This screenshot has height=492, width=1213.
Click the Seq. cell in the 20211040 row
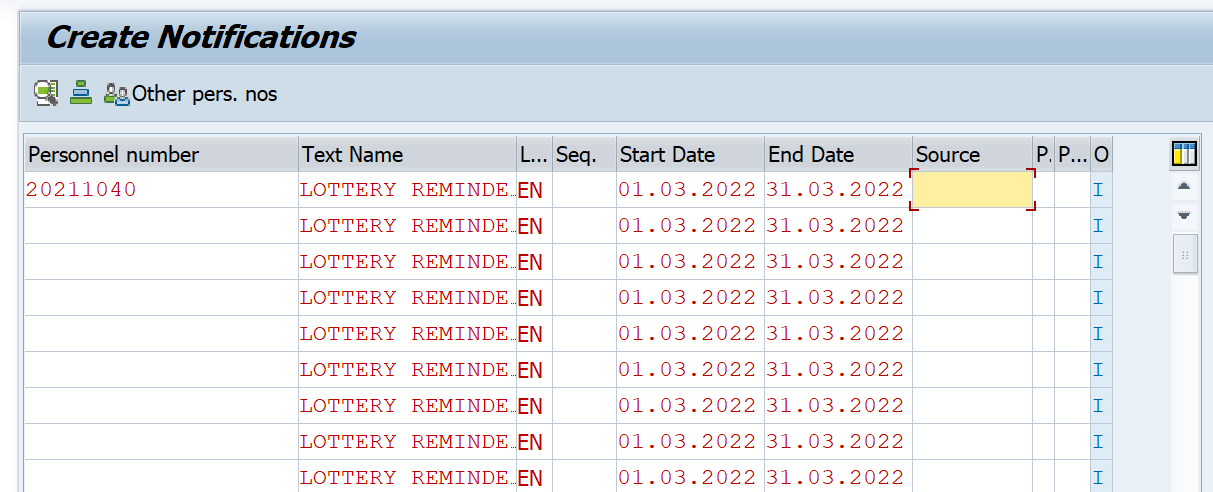(x=584, y=190)
